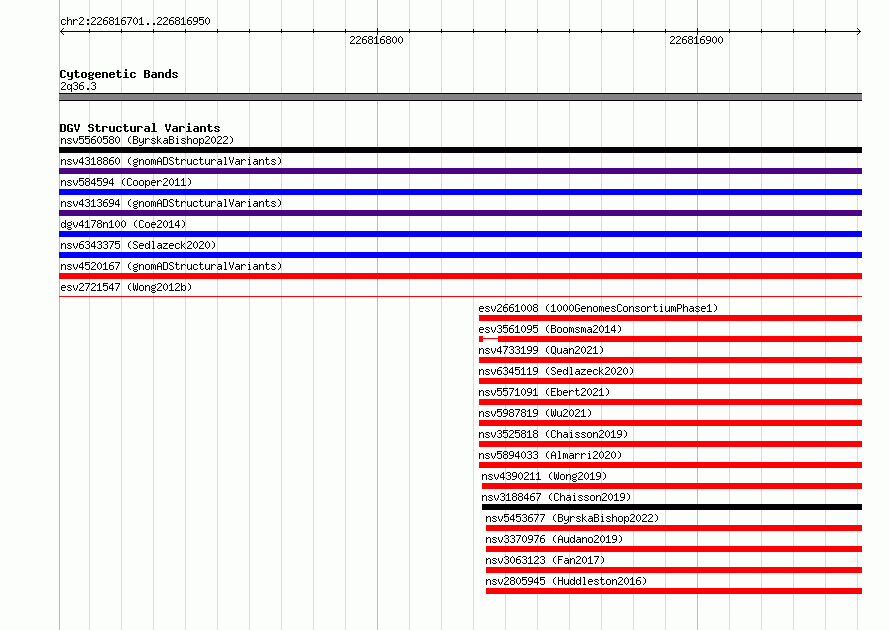
Task: Select nsv5894033 (Almarri2020) variant label
Action: click(x=550, y=455)
